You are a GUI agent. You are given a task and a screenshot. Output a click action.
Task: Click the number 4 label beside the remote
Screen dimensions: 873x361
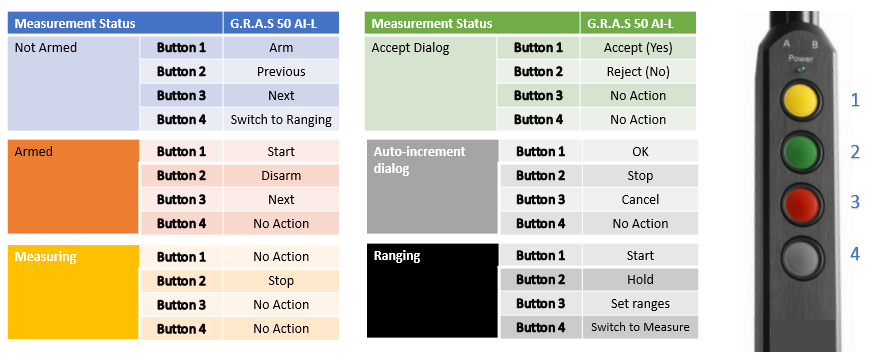(855, 254)
